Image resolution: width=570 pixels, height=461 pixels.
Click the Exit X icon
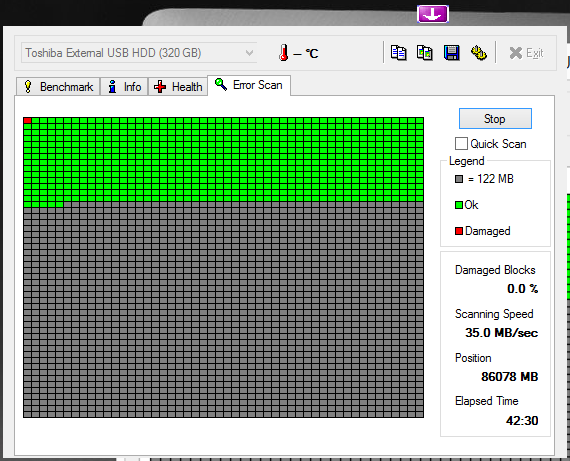coord(515,53)
